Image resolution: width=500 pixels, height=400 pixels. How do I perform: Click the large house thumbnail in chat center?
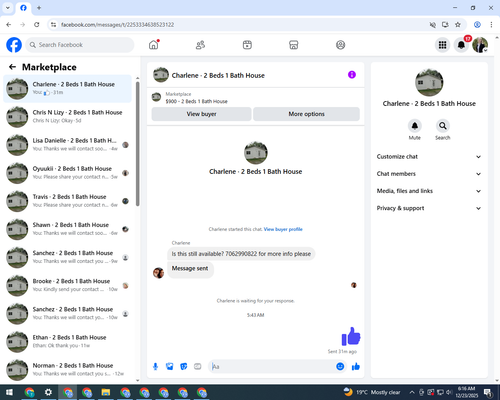256,153
